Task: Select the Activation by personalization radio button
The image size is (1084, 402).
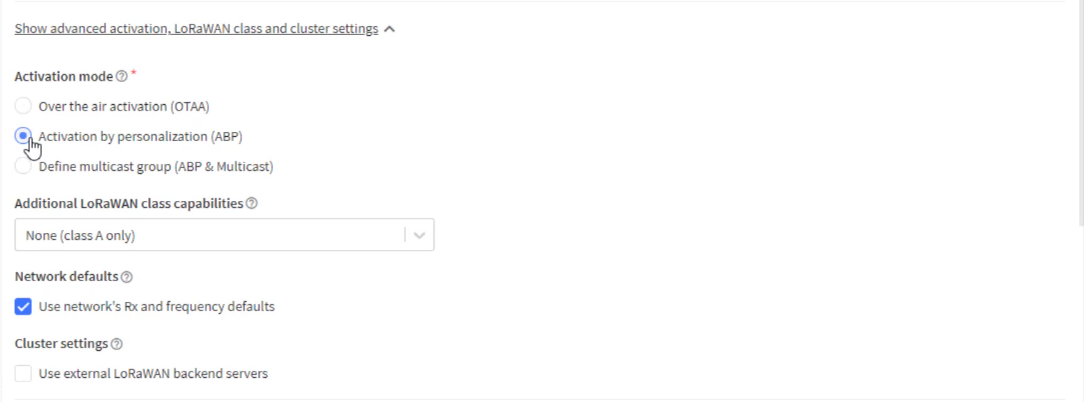Action: [24, 136]
